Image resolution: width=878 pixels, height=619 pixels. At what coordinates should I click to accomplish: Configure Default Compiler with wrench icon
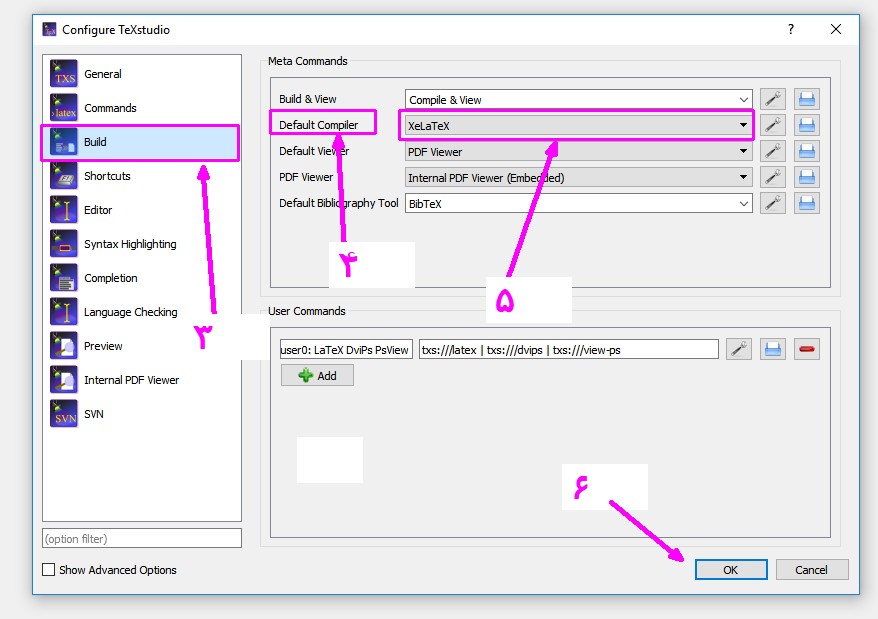pyautogui.click(x=773, y=125)
